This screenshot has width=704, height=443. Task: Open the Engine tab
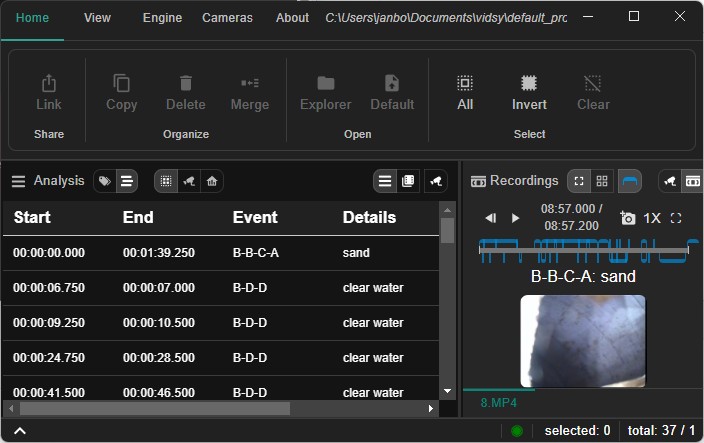[162, 18]
